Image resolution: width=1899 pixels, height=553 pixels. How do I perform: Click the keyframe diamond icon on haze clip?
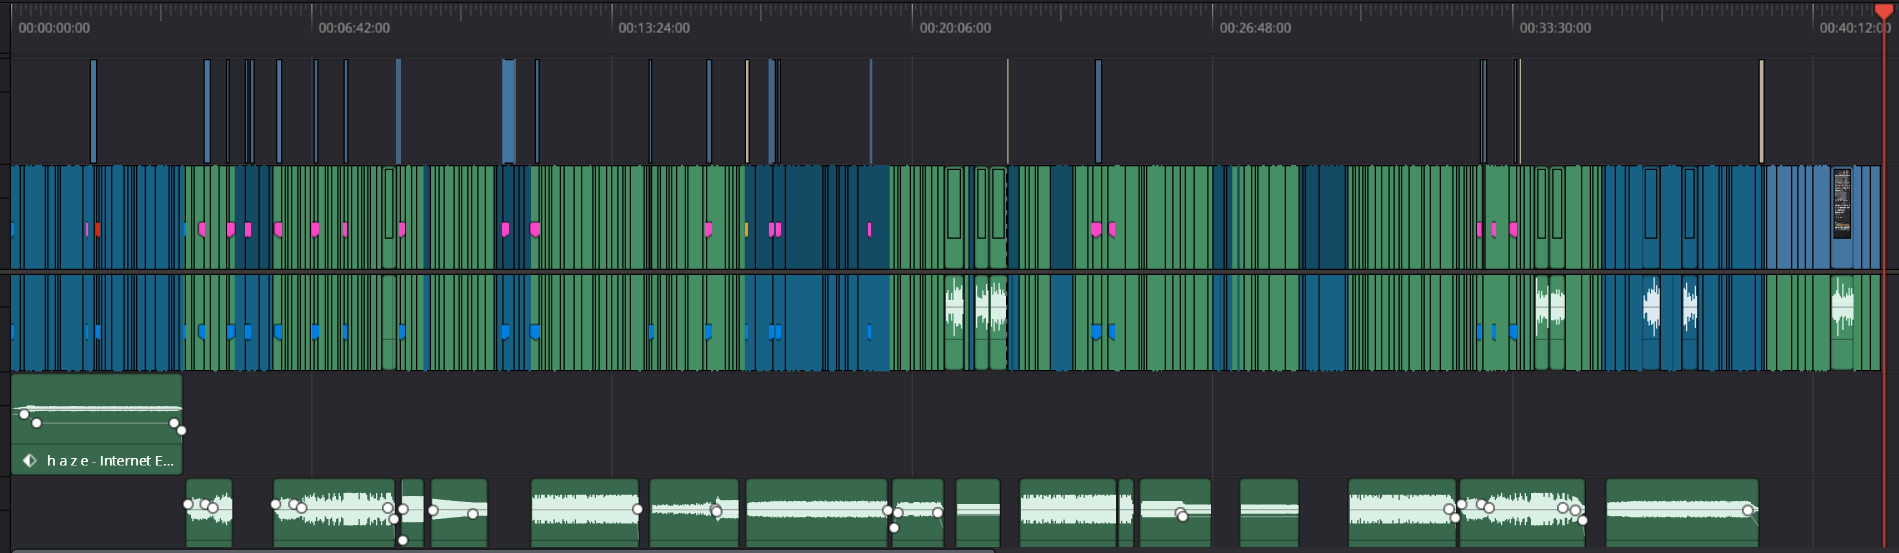point(30,461)
